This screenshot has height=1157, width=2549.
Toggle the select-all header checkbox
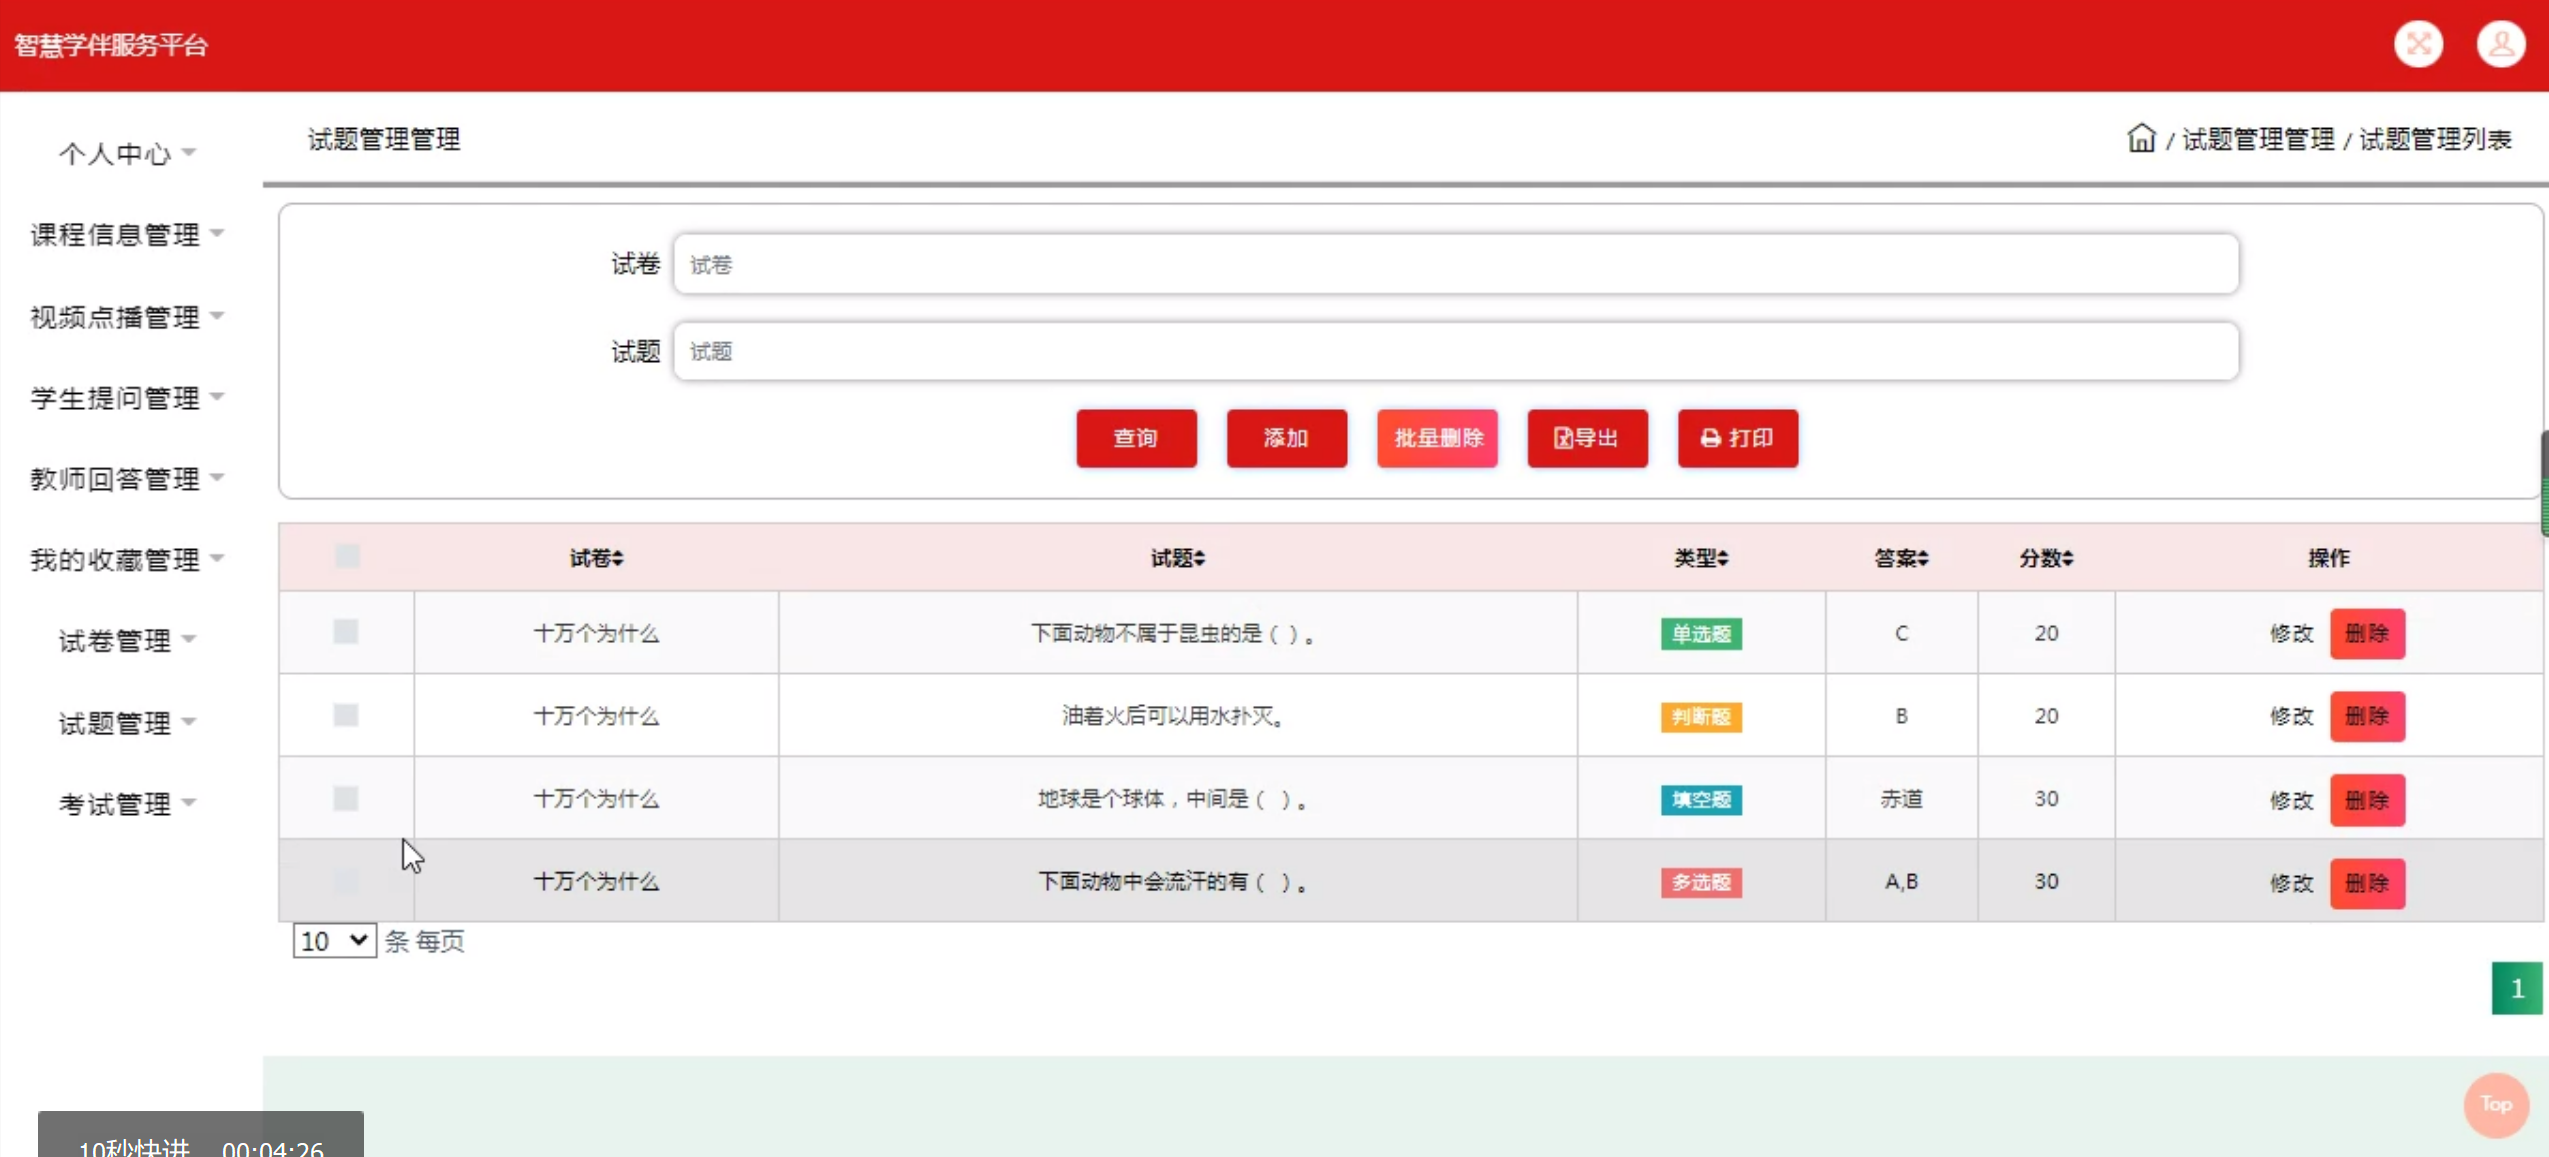point(347,556)
